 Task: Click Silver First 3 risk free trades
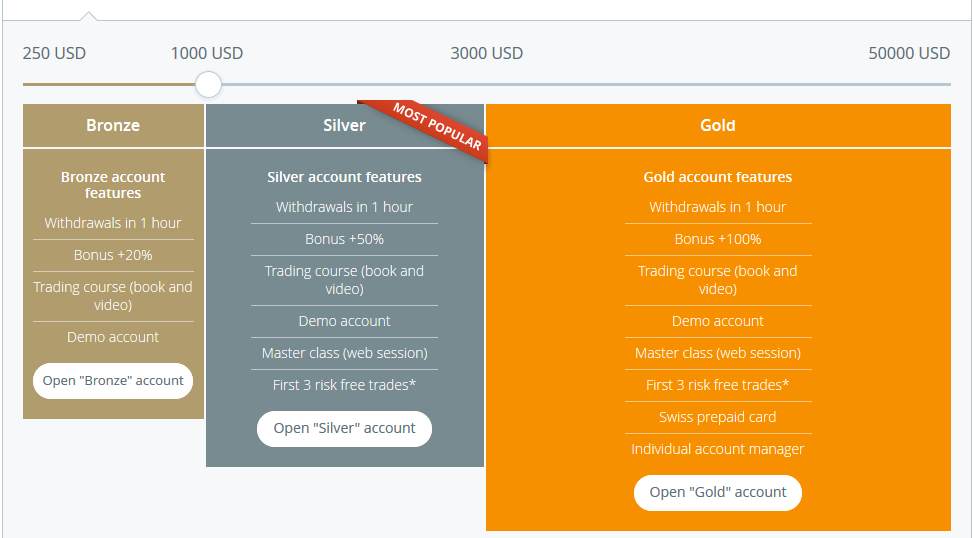344,385
